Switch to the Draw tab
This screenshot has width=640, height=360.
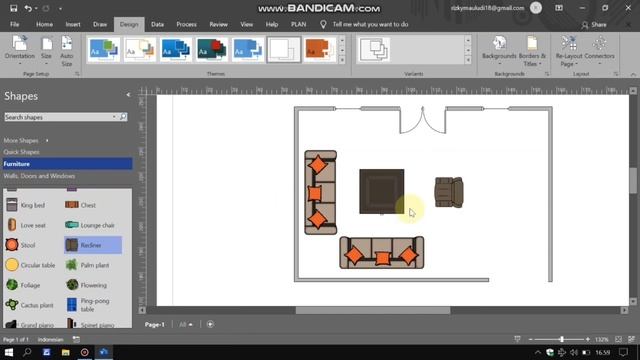(x=100, y=24)
